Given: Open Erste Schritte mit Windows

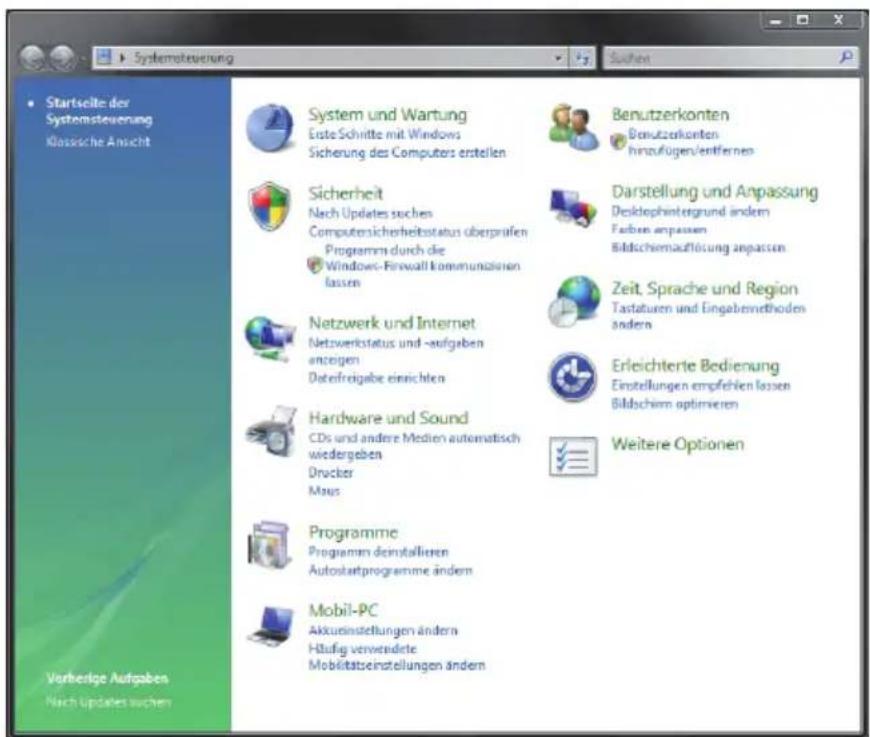Looking at the screenshot, I should coord(385,134).
